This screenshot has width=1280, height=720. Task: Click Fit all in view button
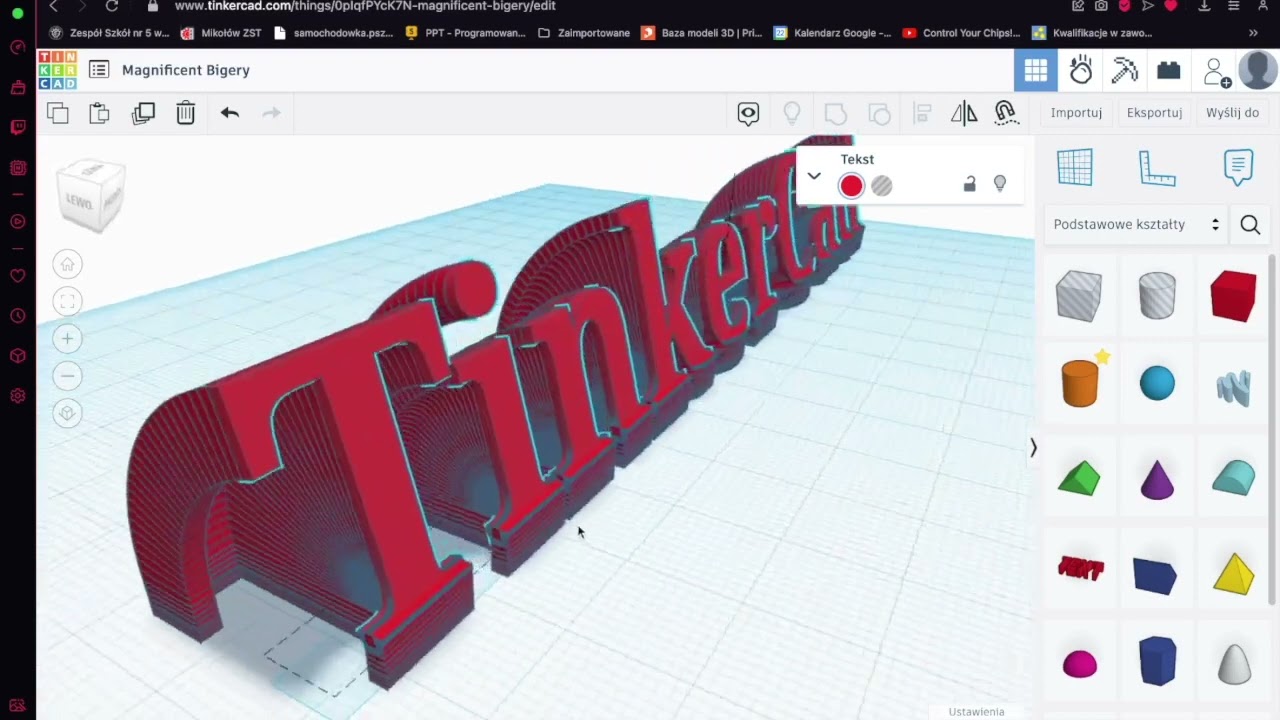(x=67, y=302)
